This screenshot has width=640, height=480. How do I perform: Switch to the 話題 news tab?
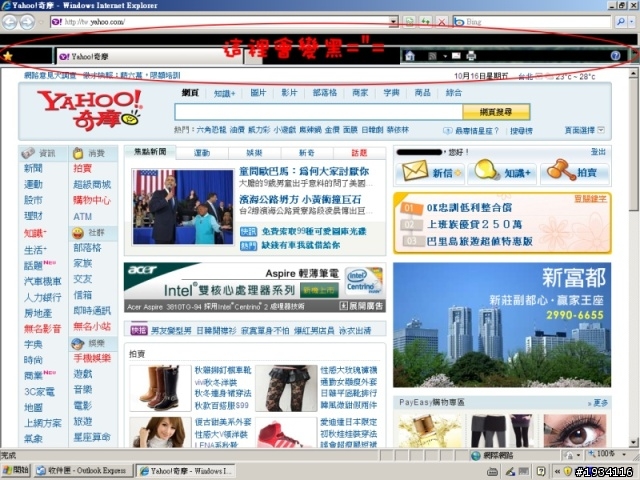359,153
